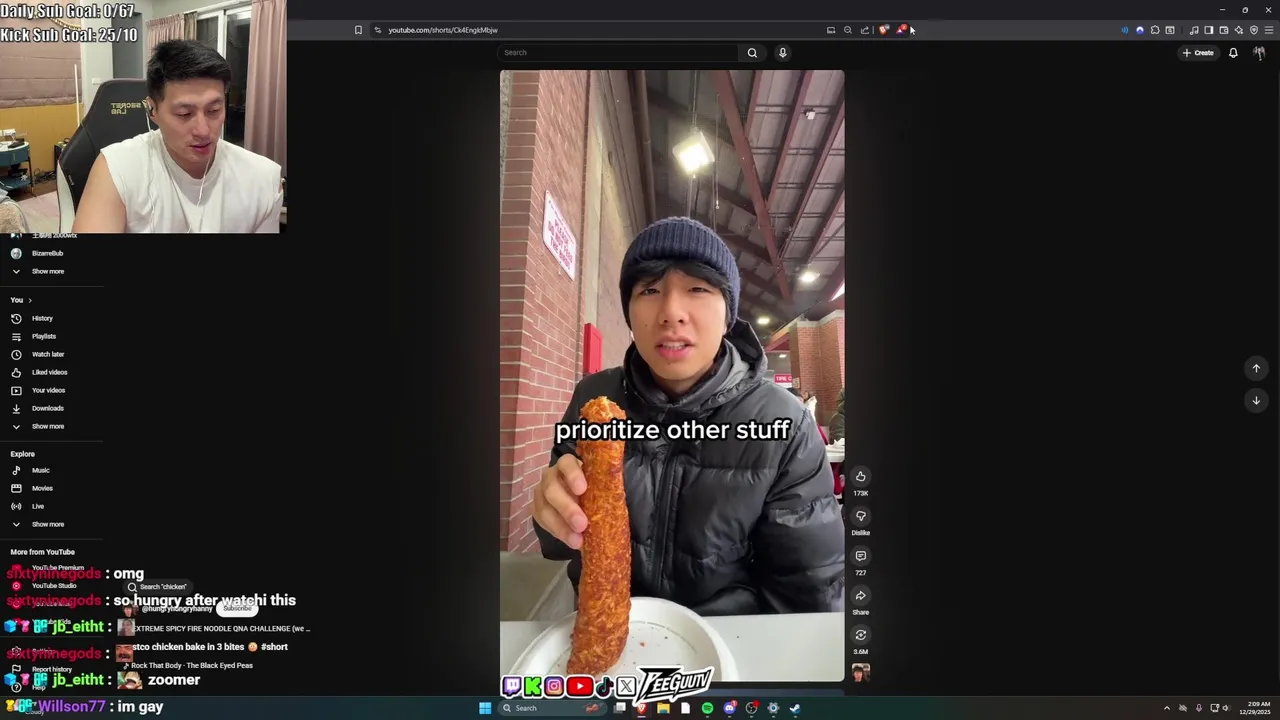Image resolution: width=1280 pixels, height=720 pixels.
Task: Bookmark this page via bookmark icon
Action: 358,30
